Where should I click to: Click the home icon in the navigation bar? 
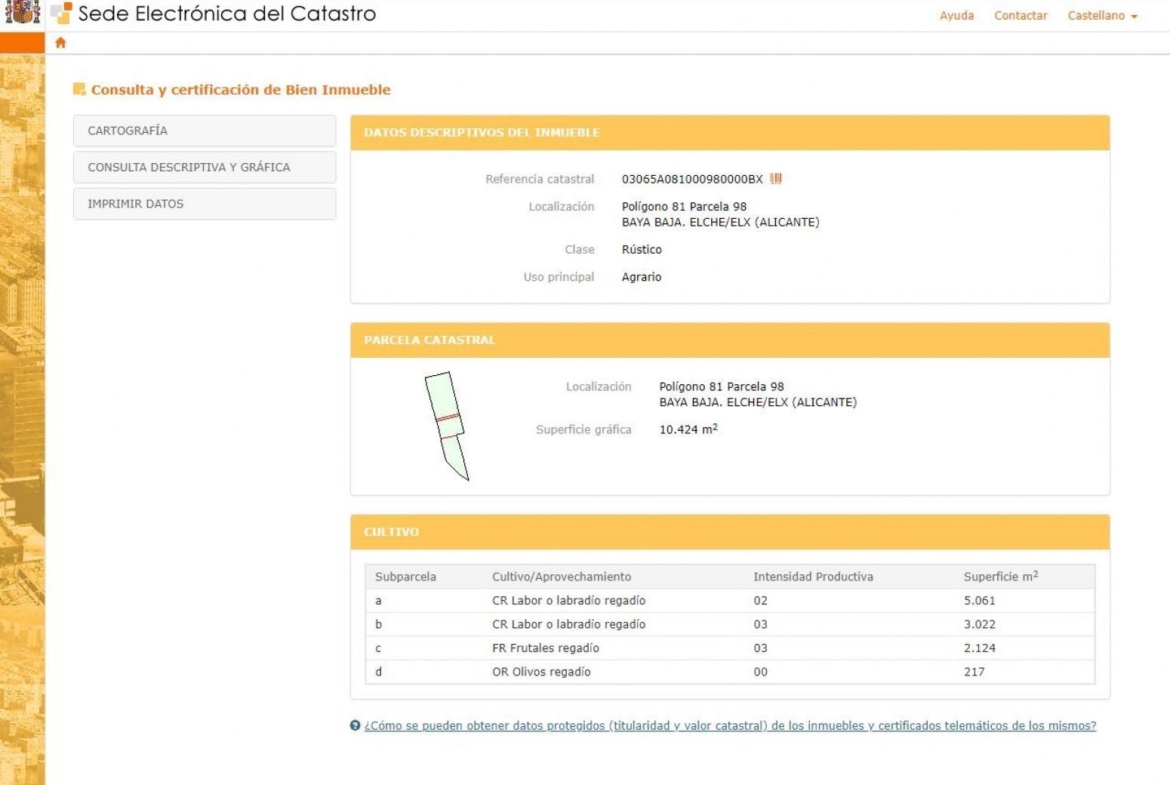pos(61,43)
